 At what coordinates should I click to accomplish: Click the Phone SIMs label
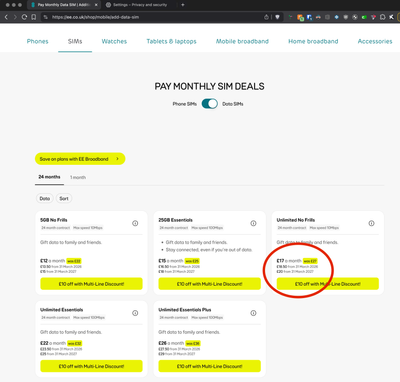coord(185,104)
